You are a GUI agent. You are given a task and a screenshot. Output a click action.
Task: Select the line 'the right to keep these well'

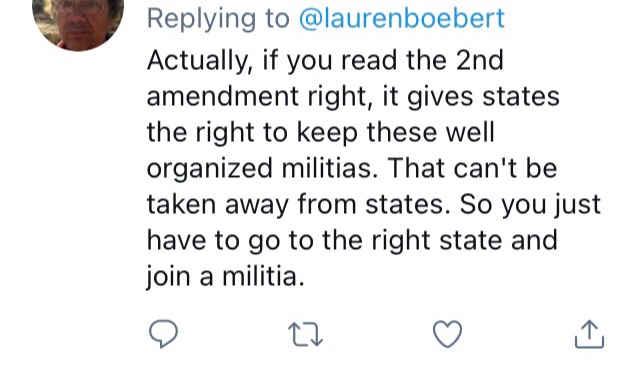(321, 132)
